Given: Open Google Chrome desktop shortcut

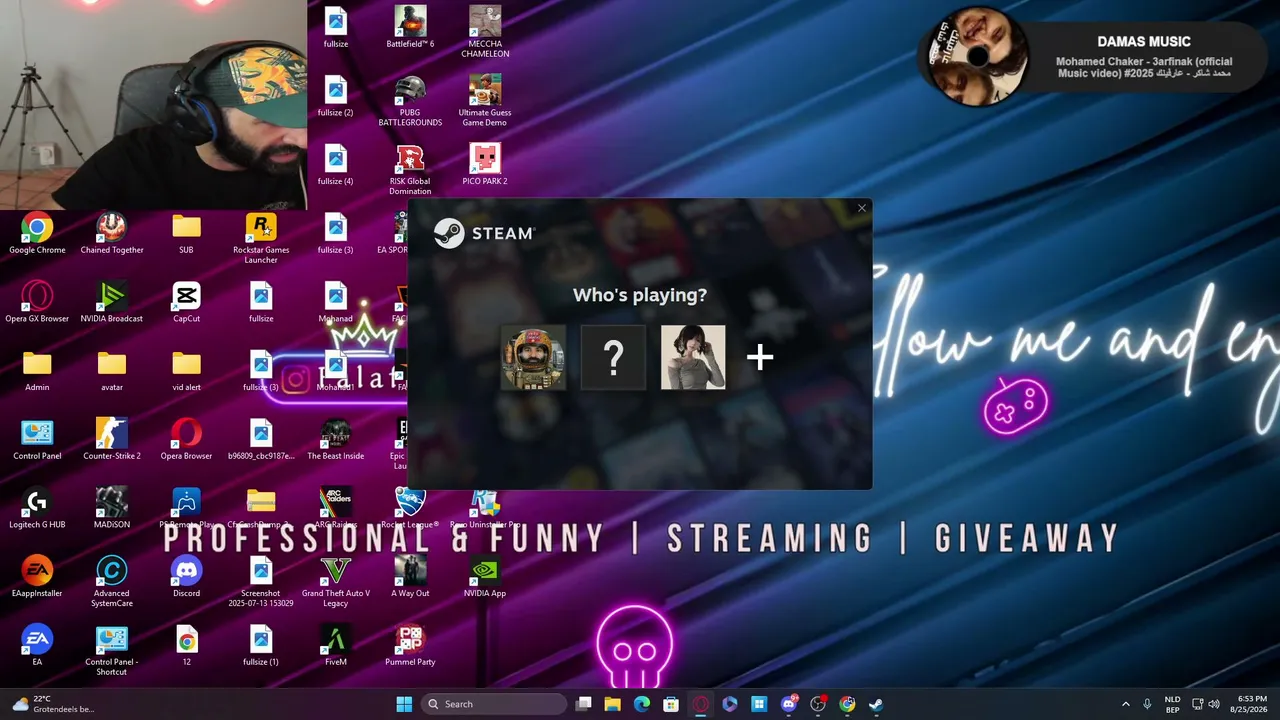Looking at the screenshot, I should (x=37, y=235).
